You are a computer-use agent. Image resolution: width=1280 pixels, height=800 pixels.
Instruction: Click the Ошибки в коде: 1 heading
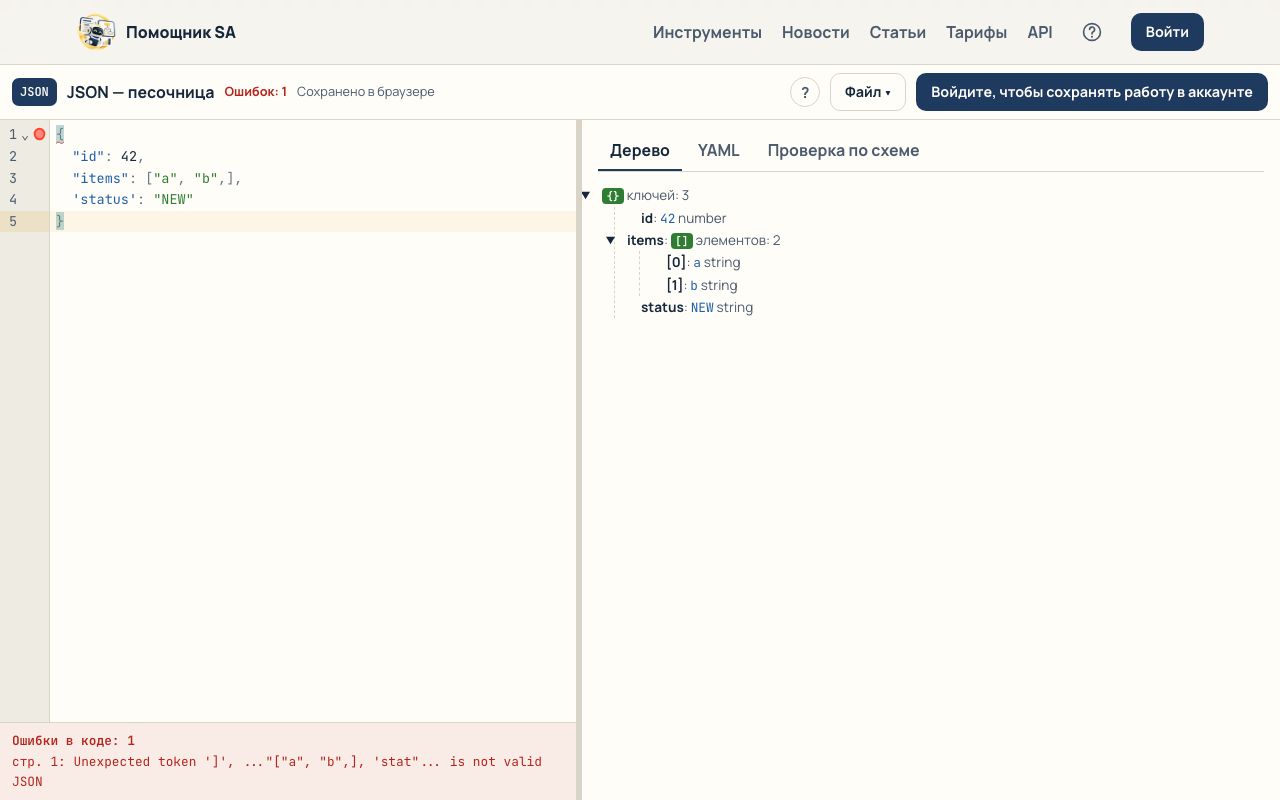(x=73, y=741)
